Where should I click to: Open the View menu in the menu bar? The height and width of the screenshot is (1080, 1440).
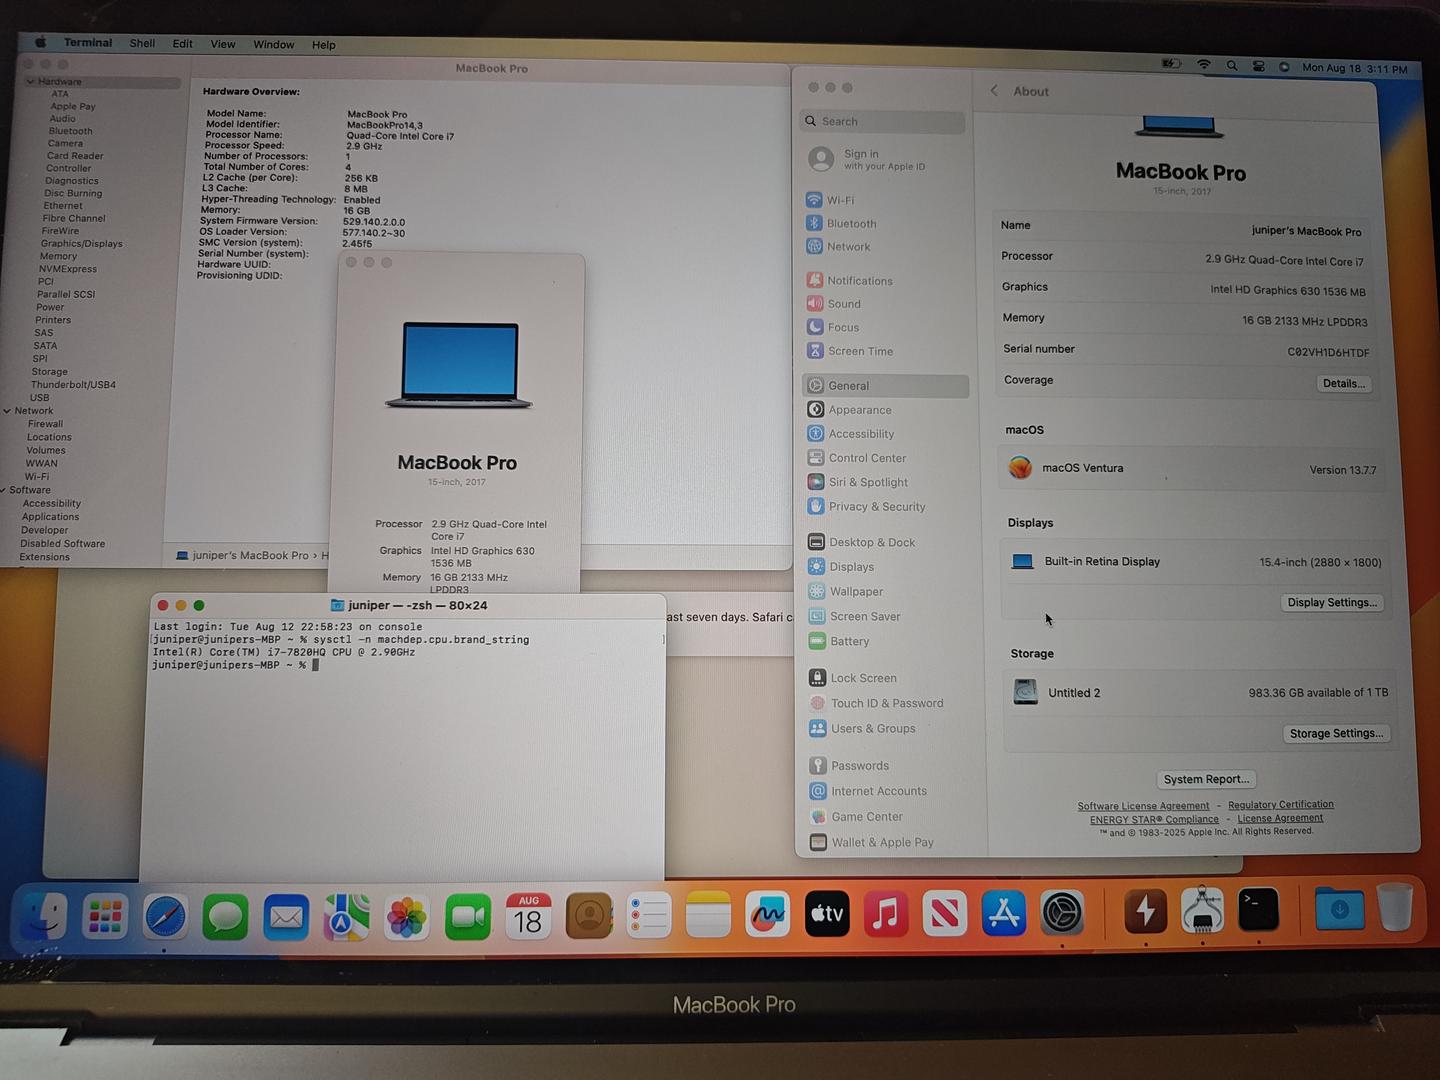[223, 44]
